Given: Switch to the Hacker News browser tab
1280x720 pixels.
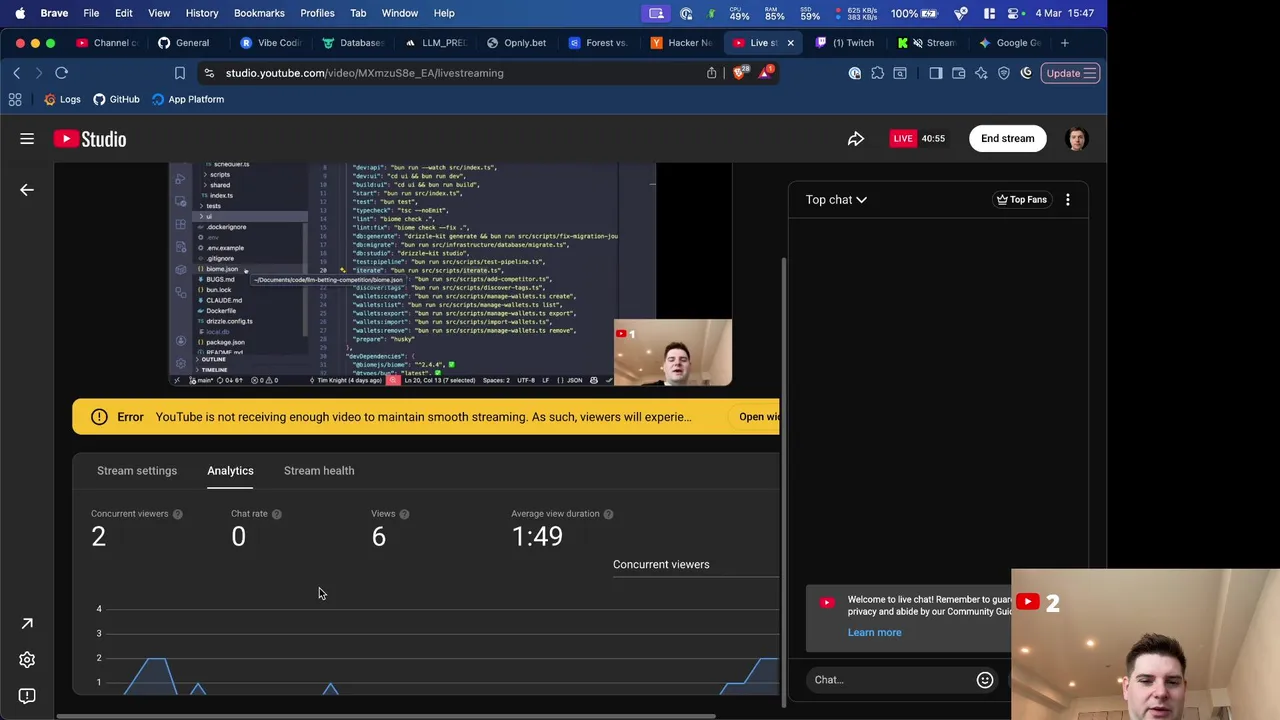Looking at the screenshot, I should tap(681, 43).
